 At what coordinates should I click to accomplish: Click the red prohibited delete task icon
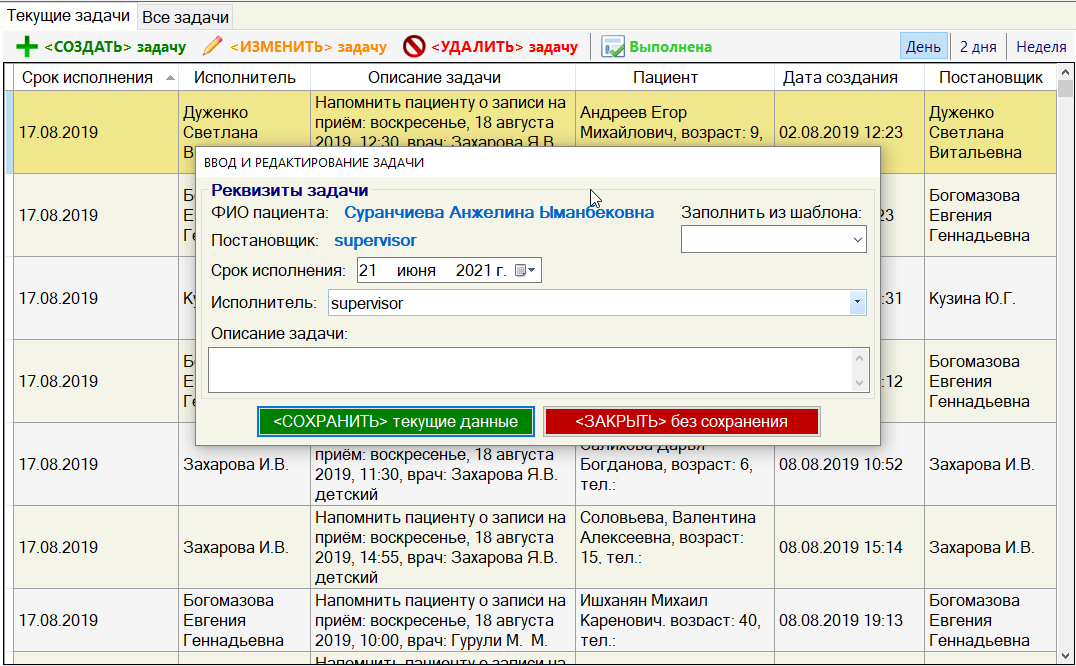pos(414,47)
